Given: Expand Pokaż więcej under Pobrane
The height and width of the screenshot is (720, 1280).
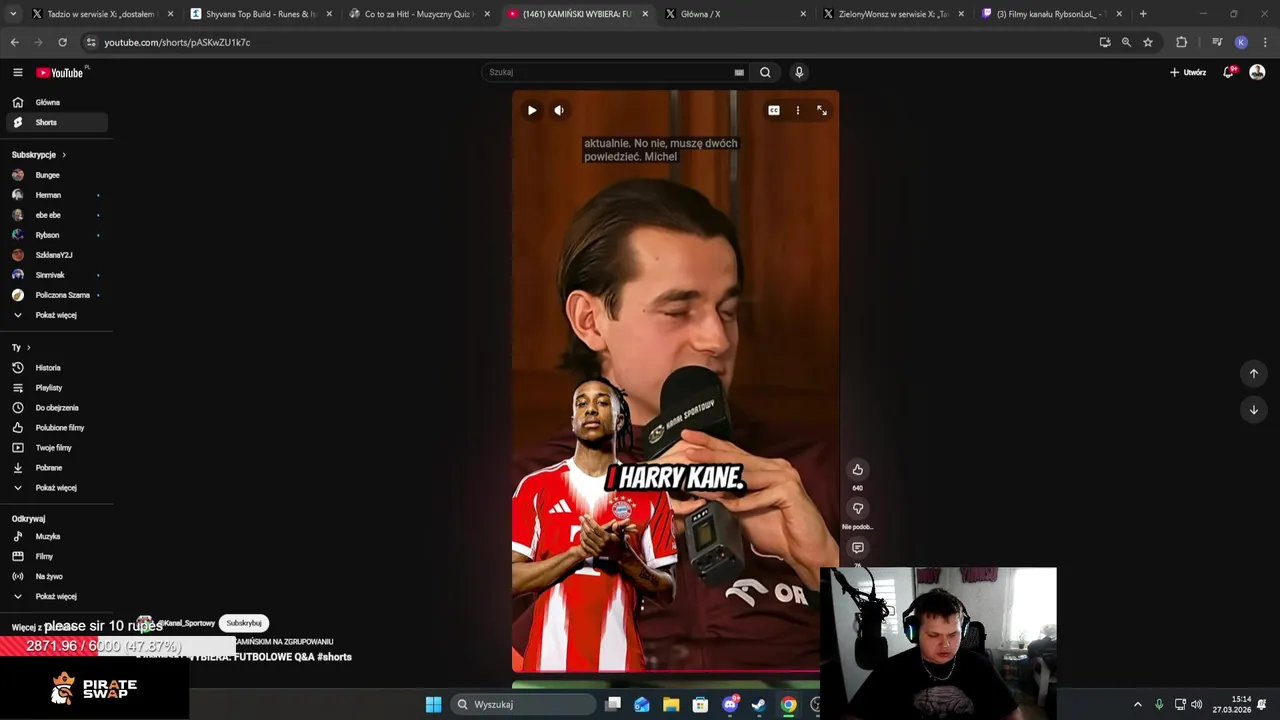Looking at the screenshot, I should (x=56, y=488).
